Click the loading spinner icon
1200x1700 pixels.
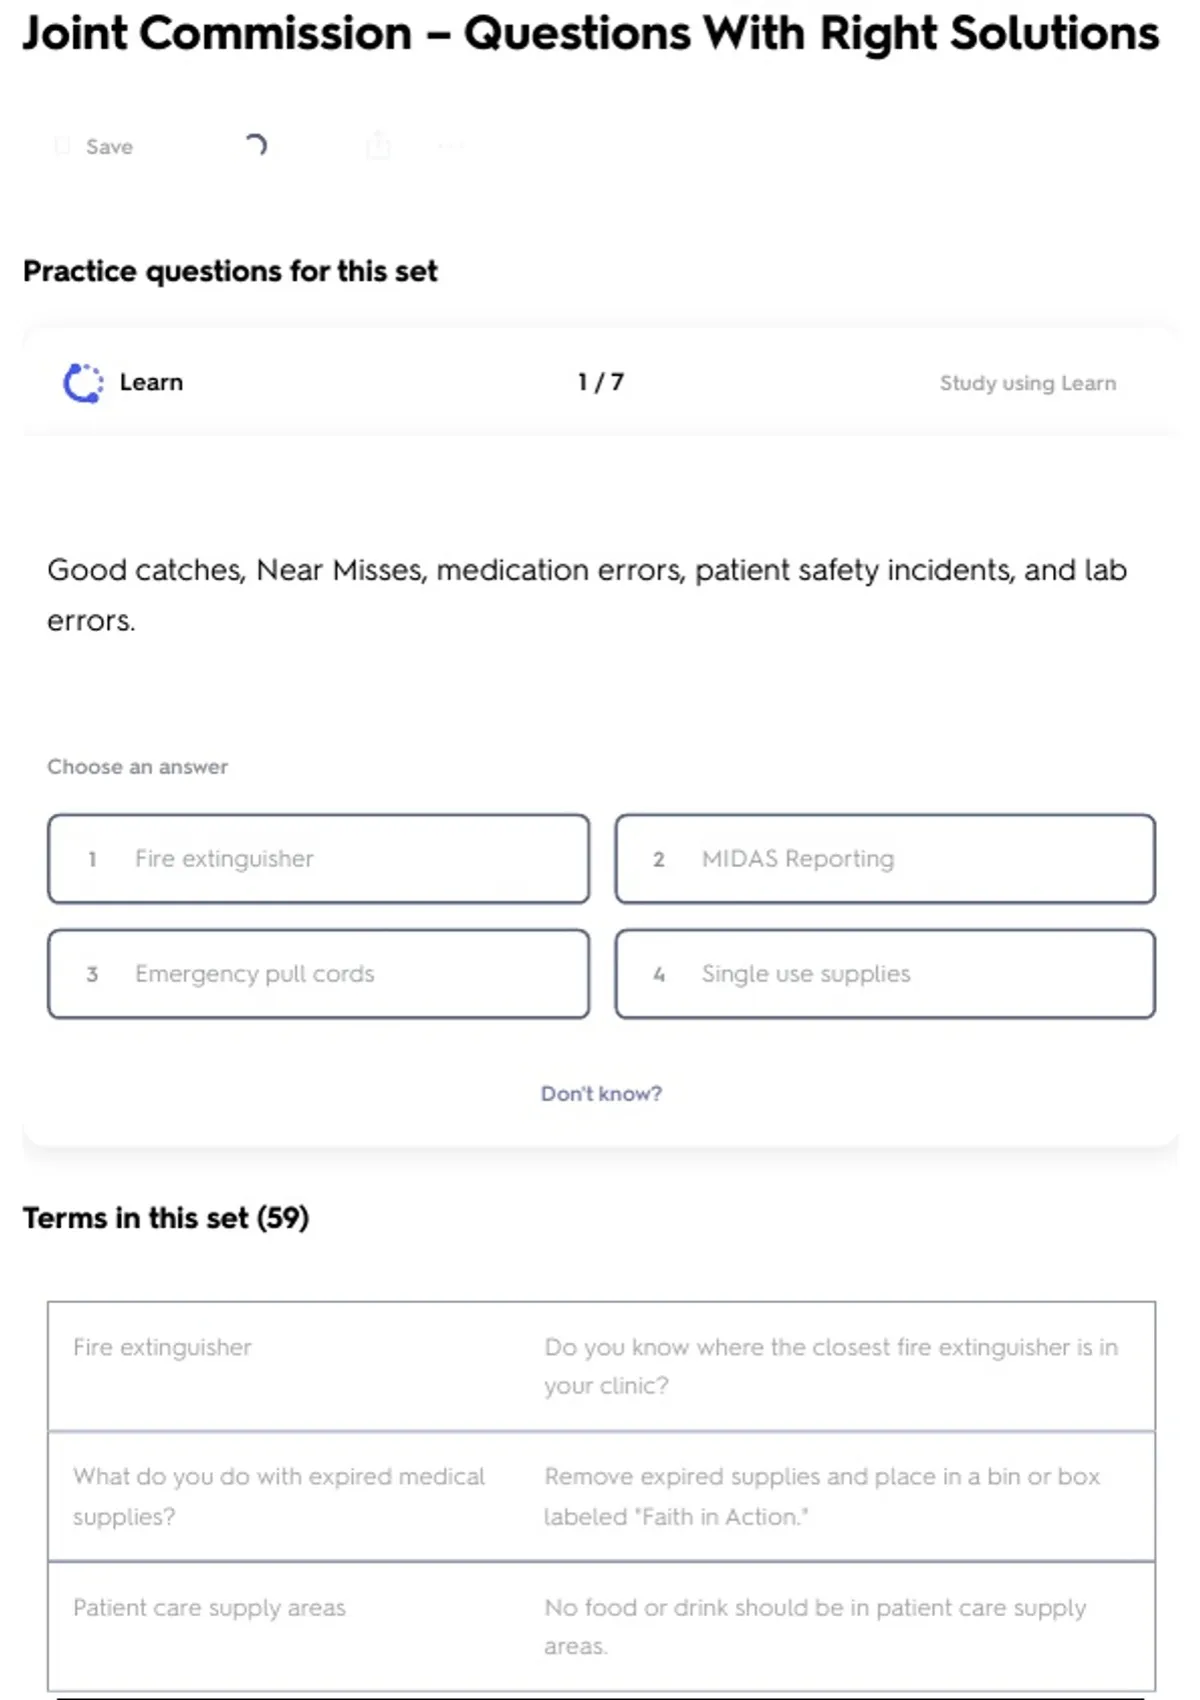point(256,146)
